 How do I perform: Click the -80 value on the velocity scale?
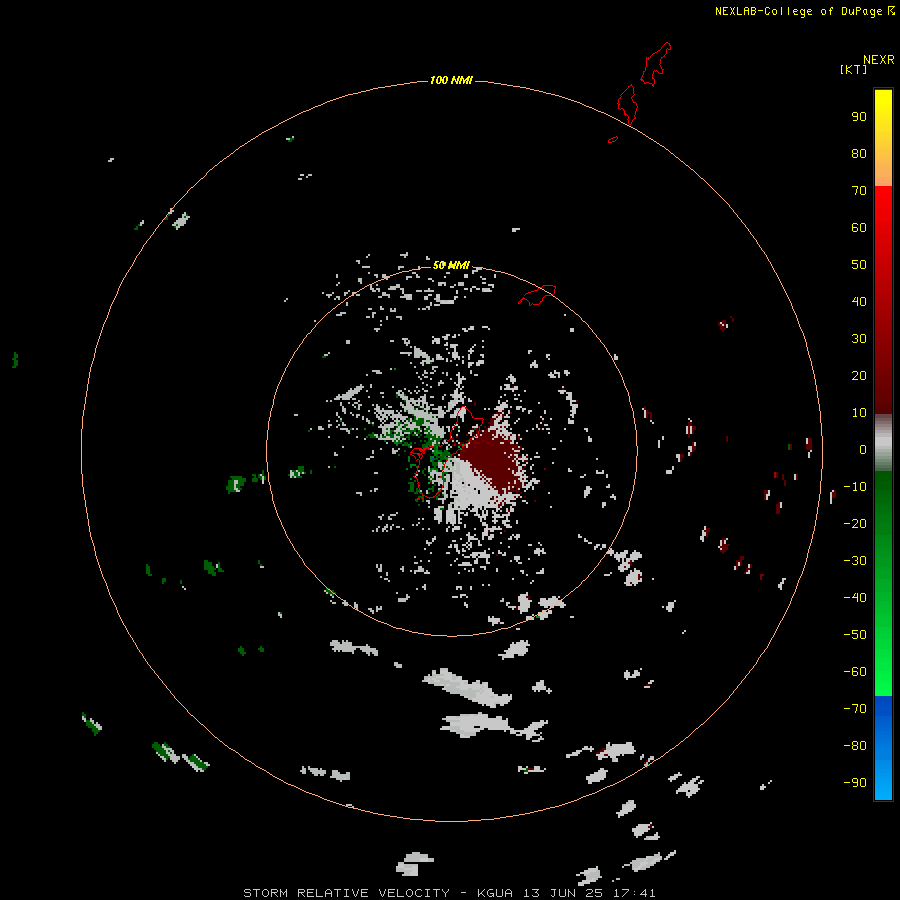click(855, 746)
